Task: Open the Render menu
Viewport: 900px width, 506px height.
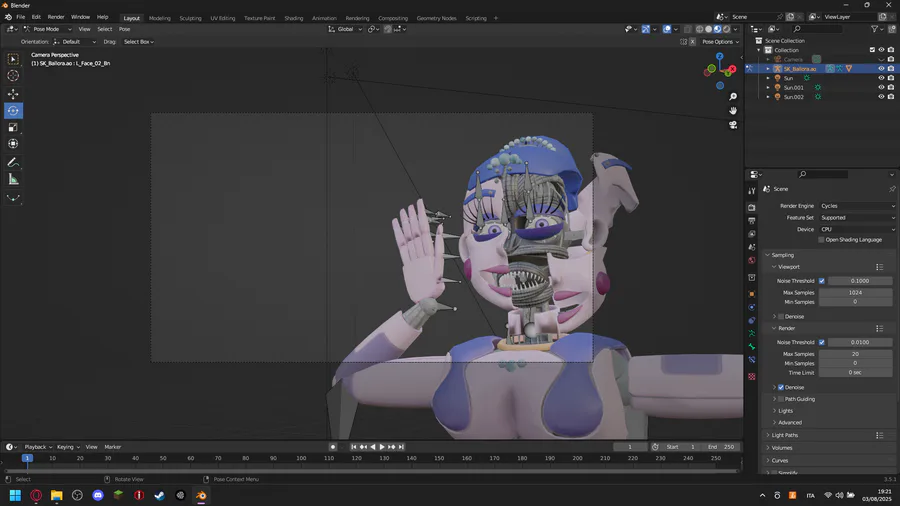Action: pyautogui.click(x=56, y=17)
